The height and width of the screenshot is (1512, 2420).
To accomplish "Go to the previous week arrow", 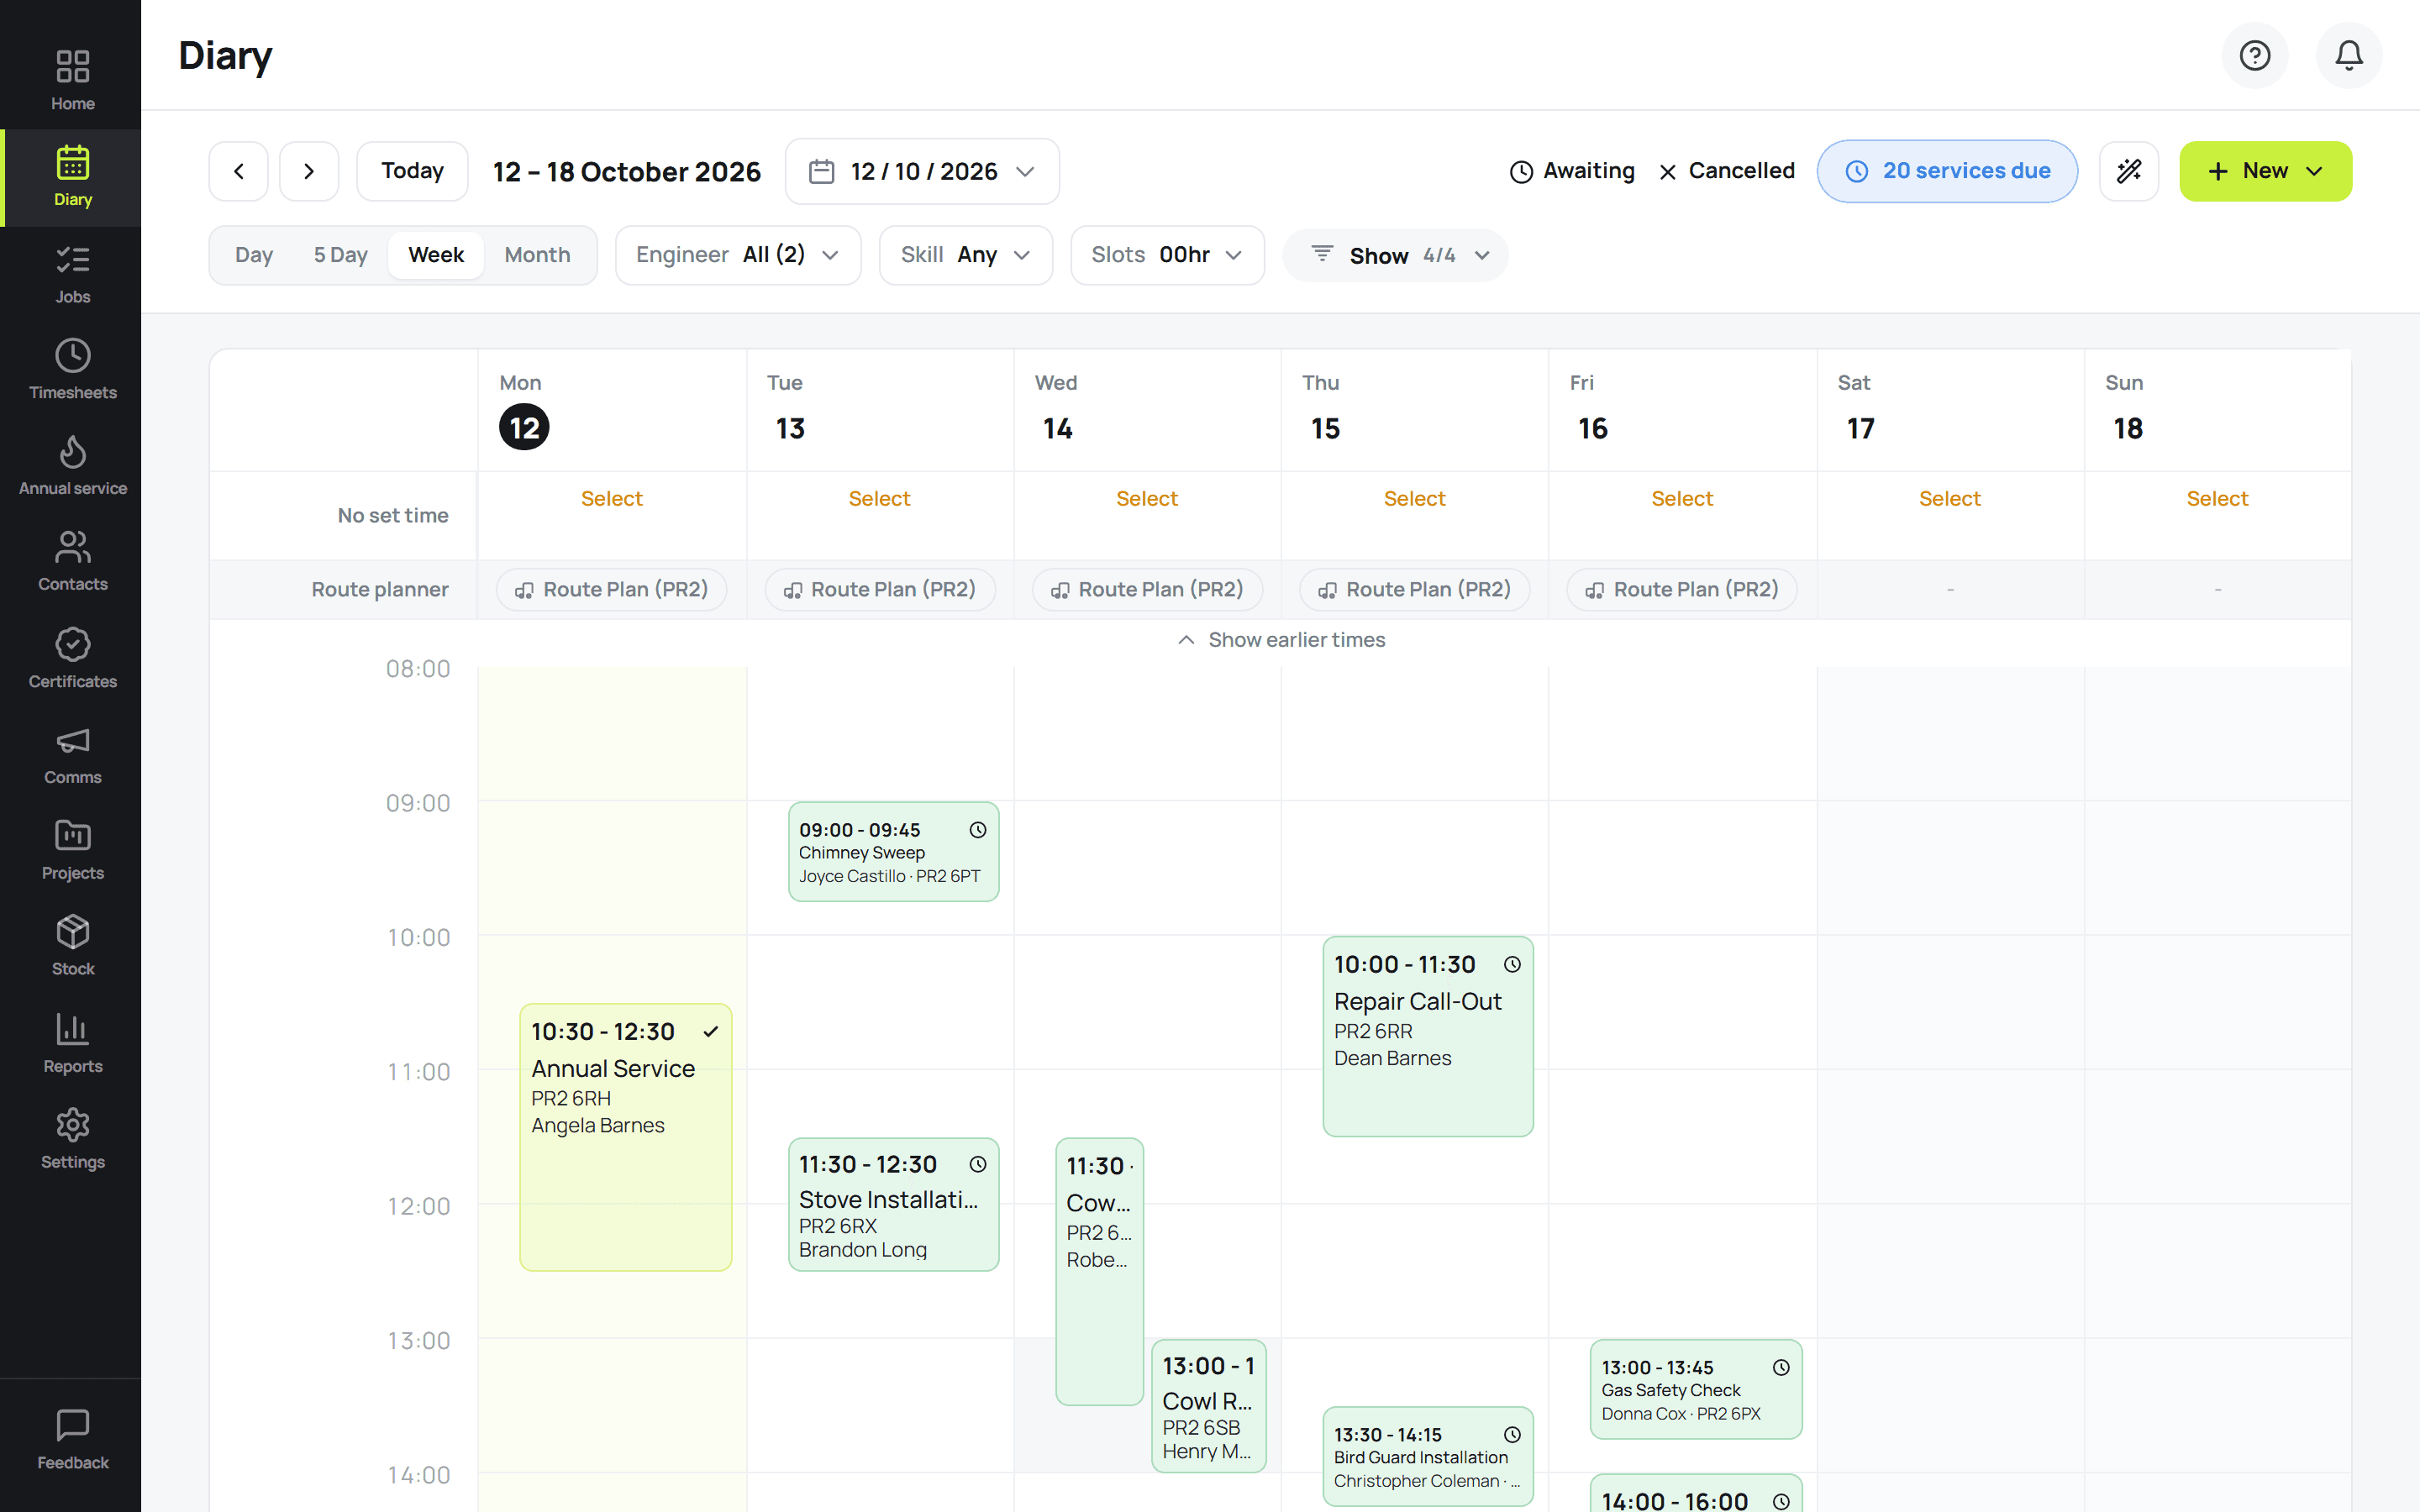I will 238,171.
